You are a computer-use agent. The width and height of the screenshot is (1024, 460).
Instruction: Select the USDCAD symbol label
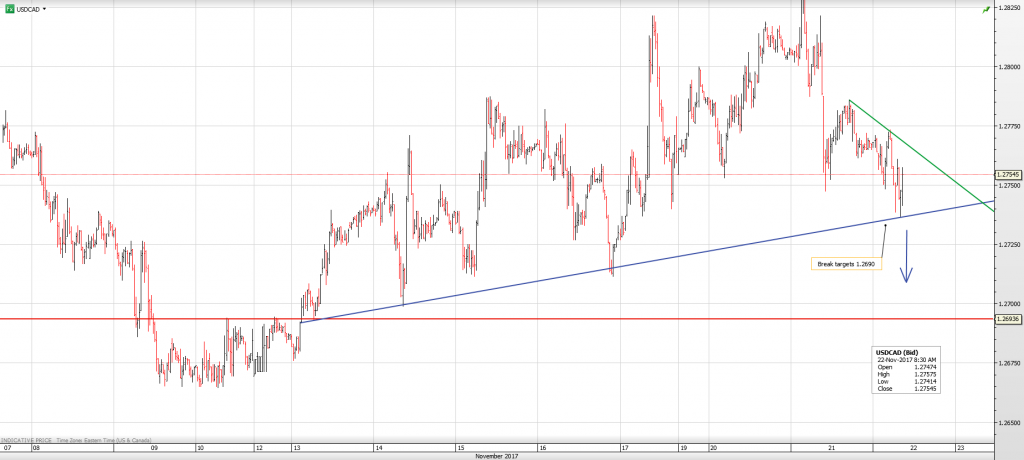(x=28, y=8)
